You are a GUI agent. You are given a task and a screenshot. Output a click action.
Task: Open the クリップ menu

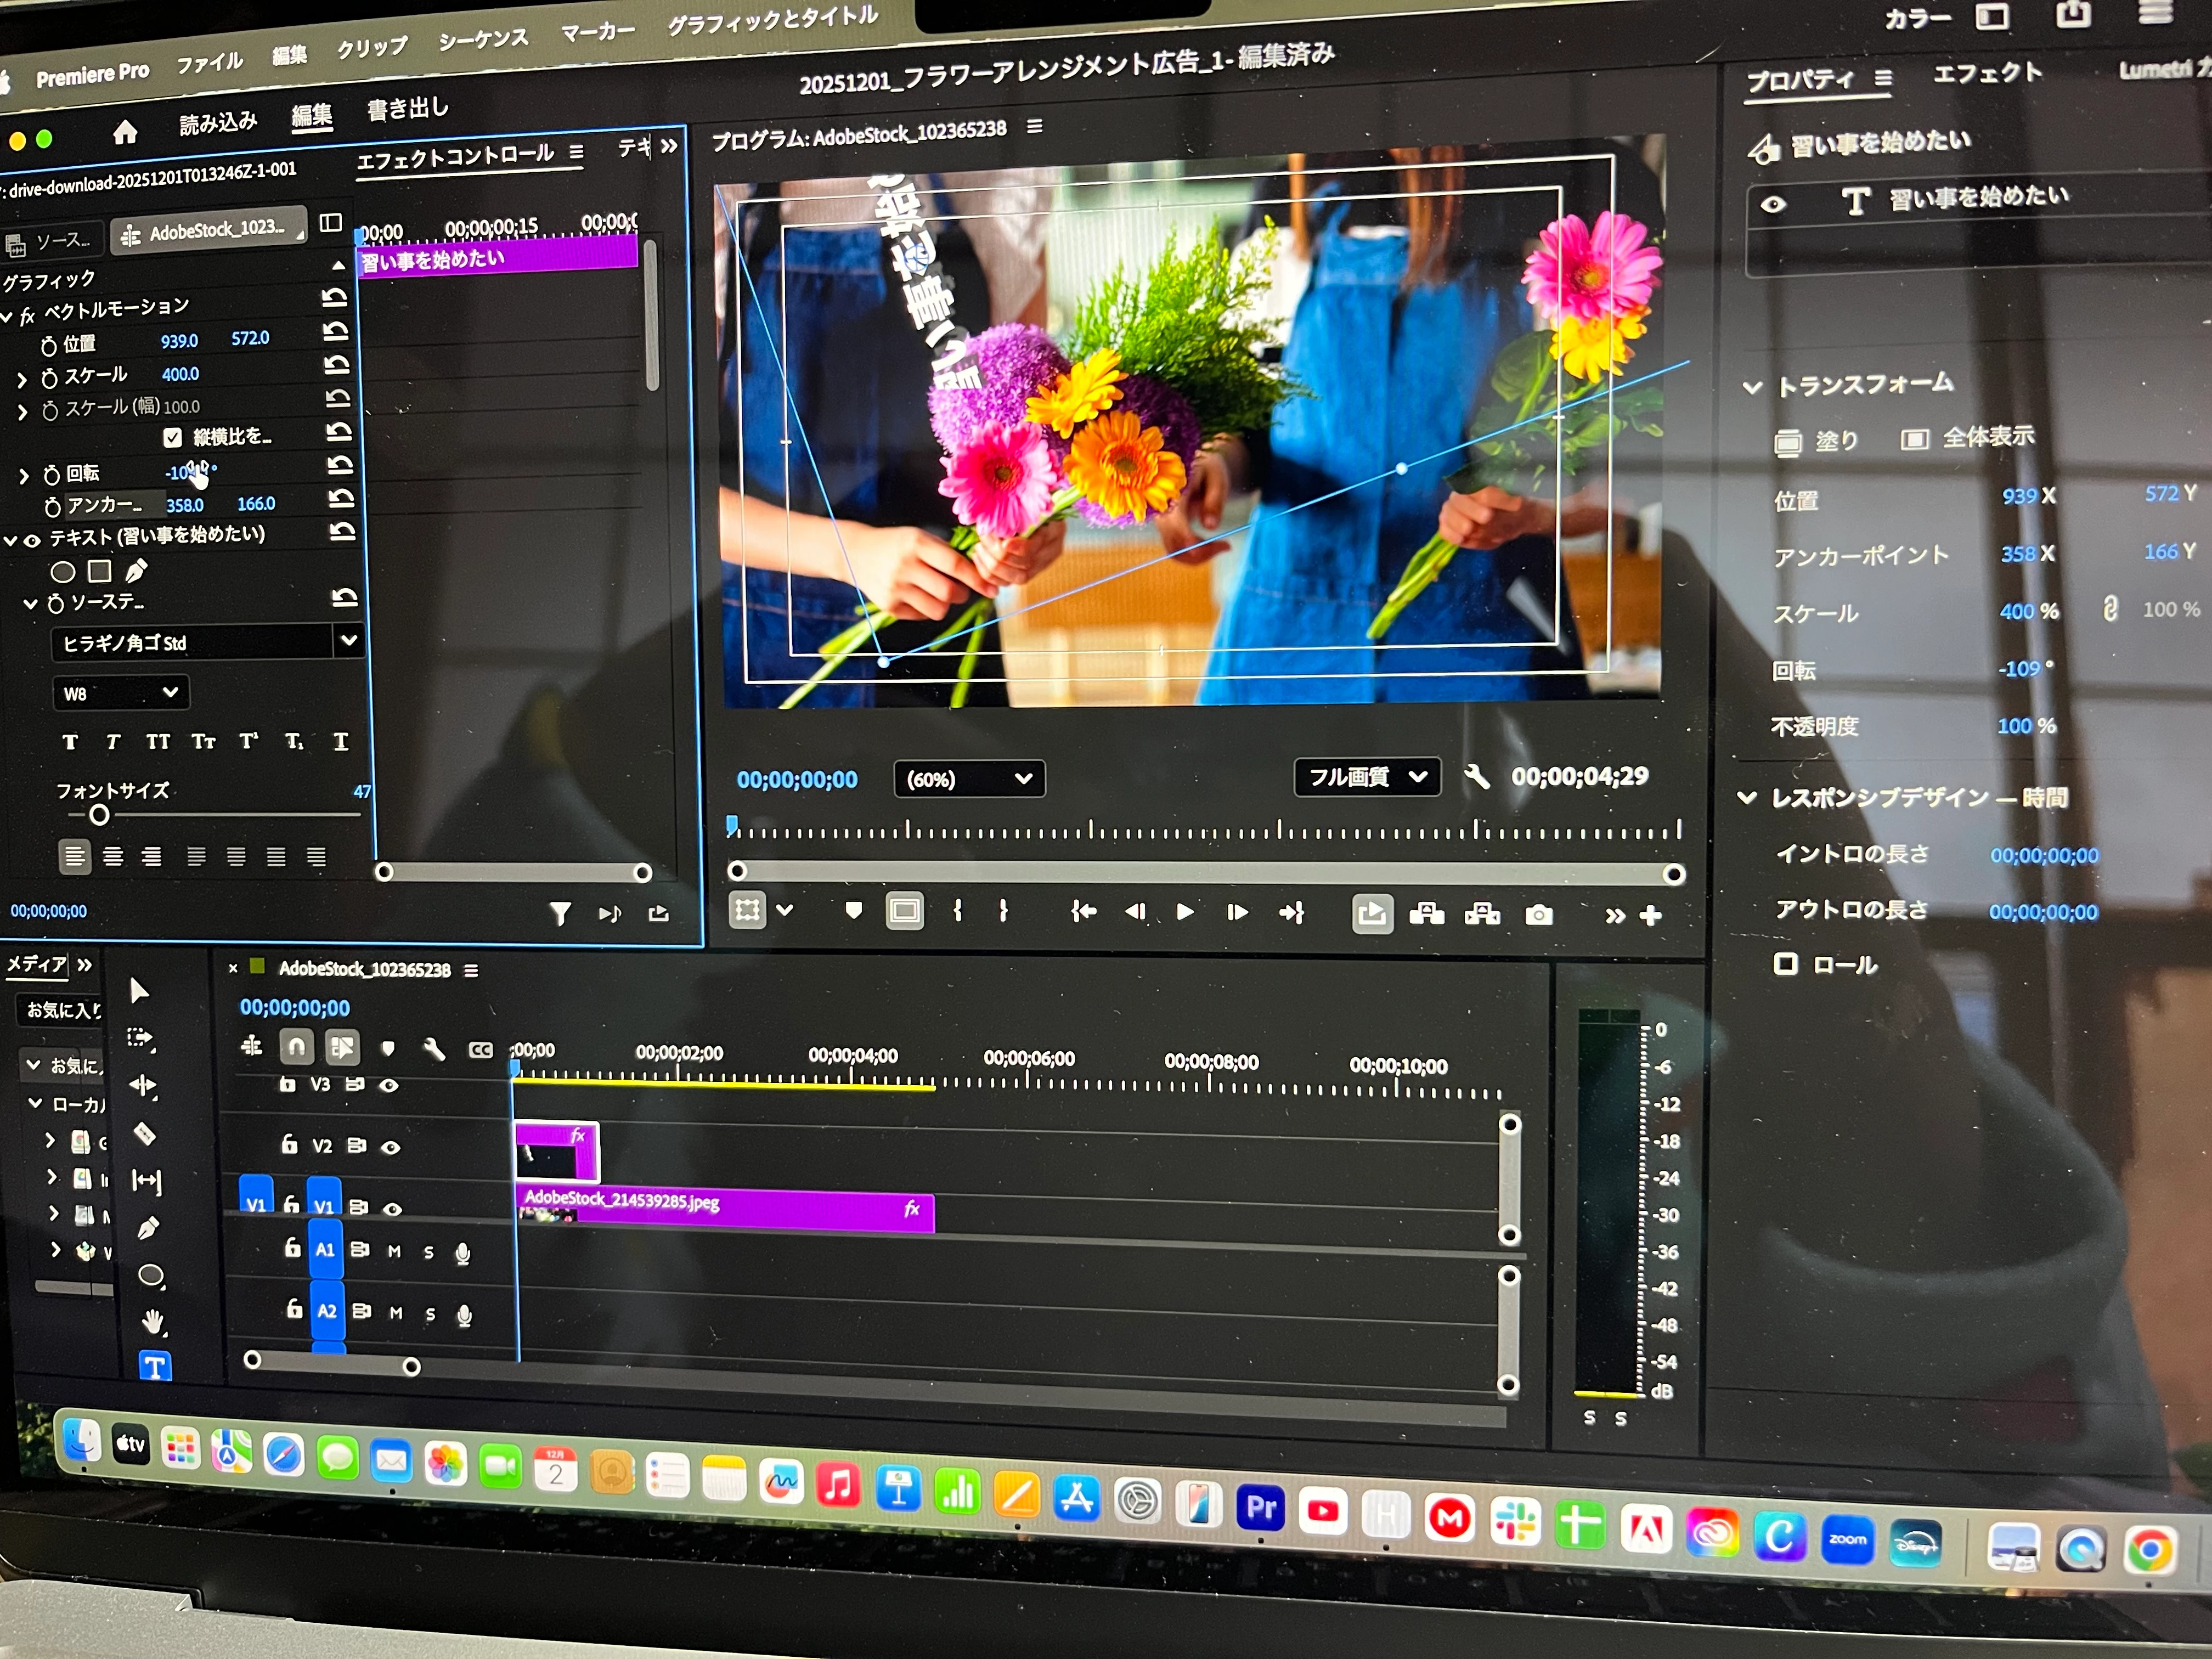(x=371, y=47)
